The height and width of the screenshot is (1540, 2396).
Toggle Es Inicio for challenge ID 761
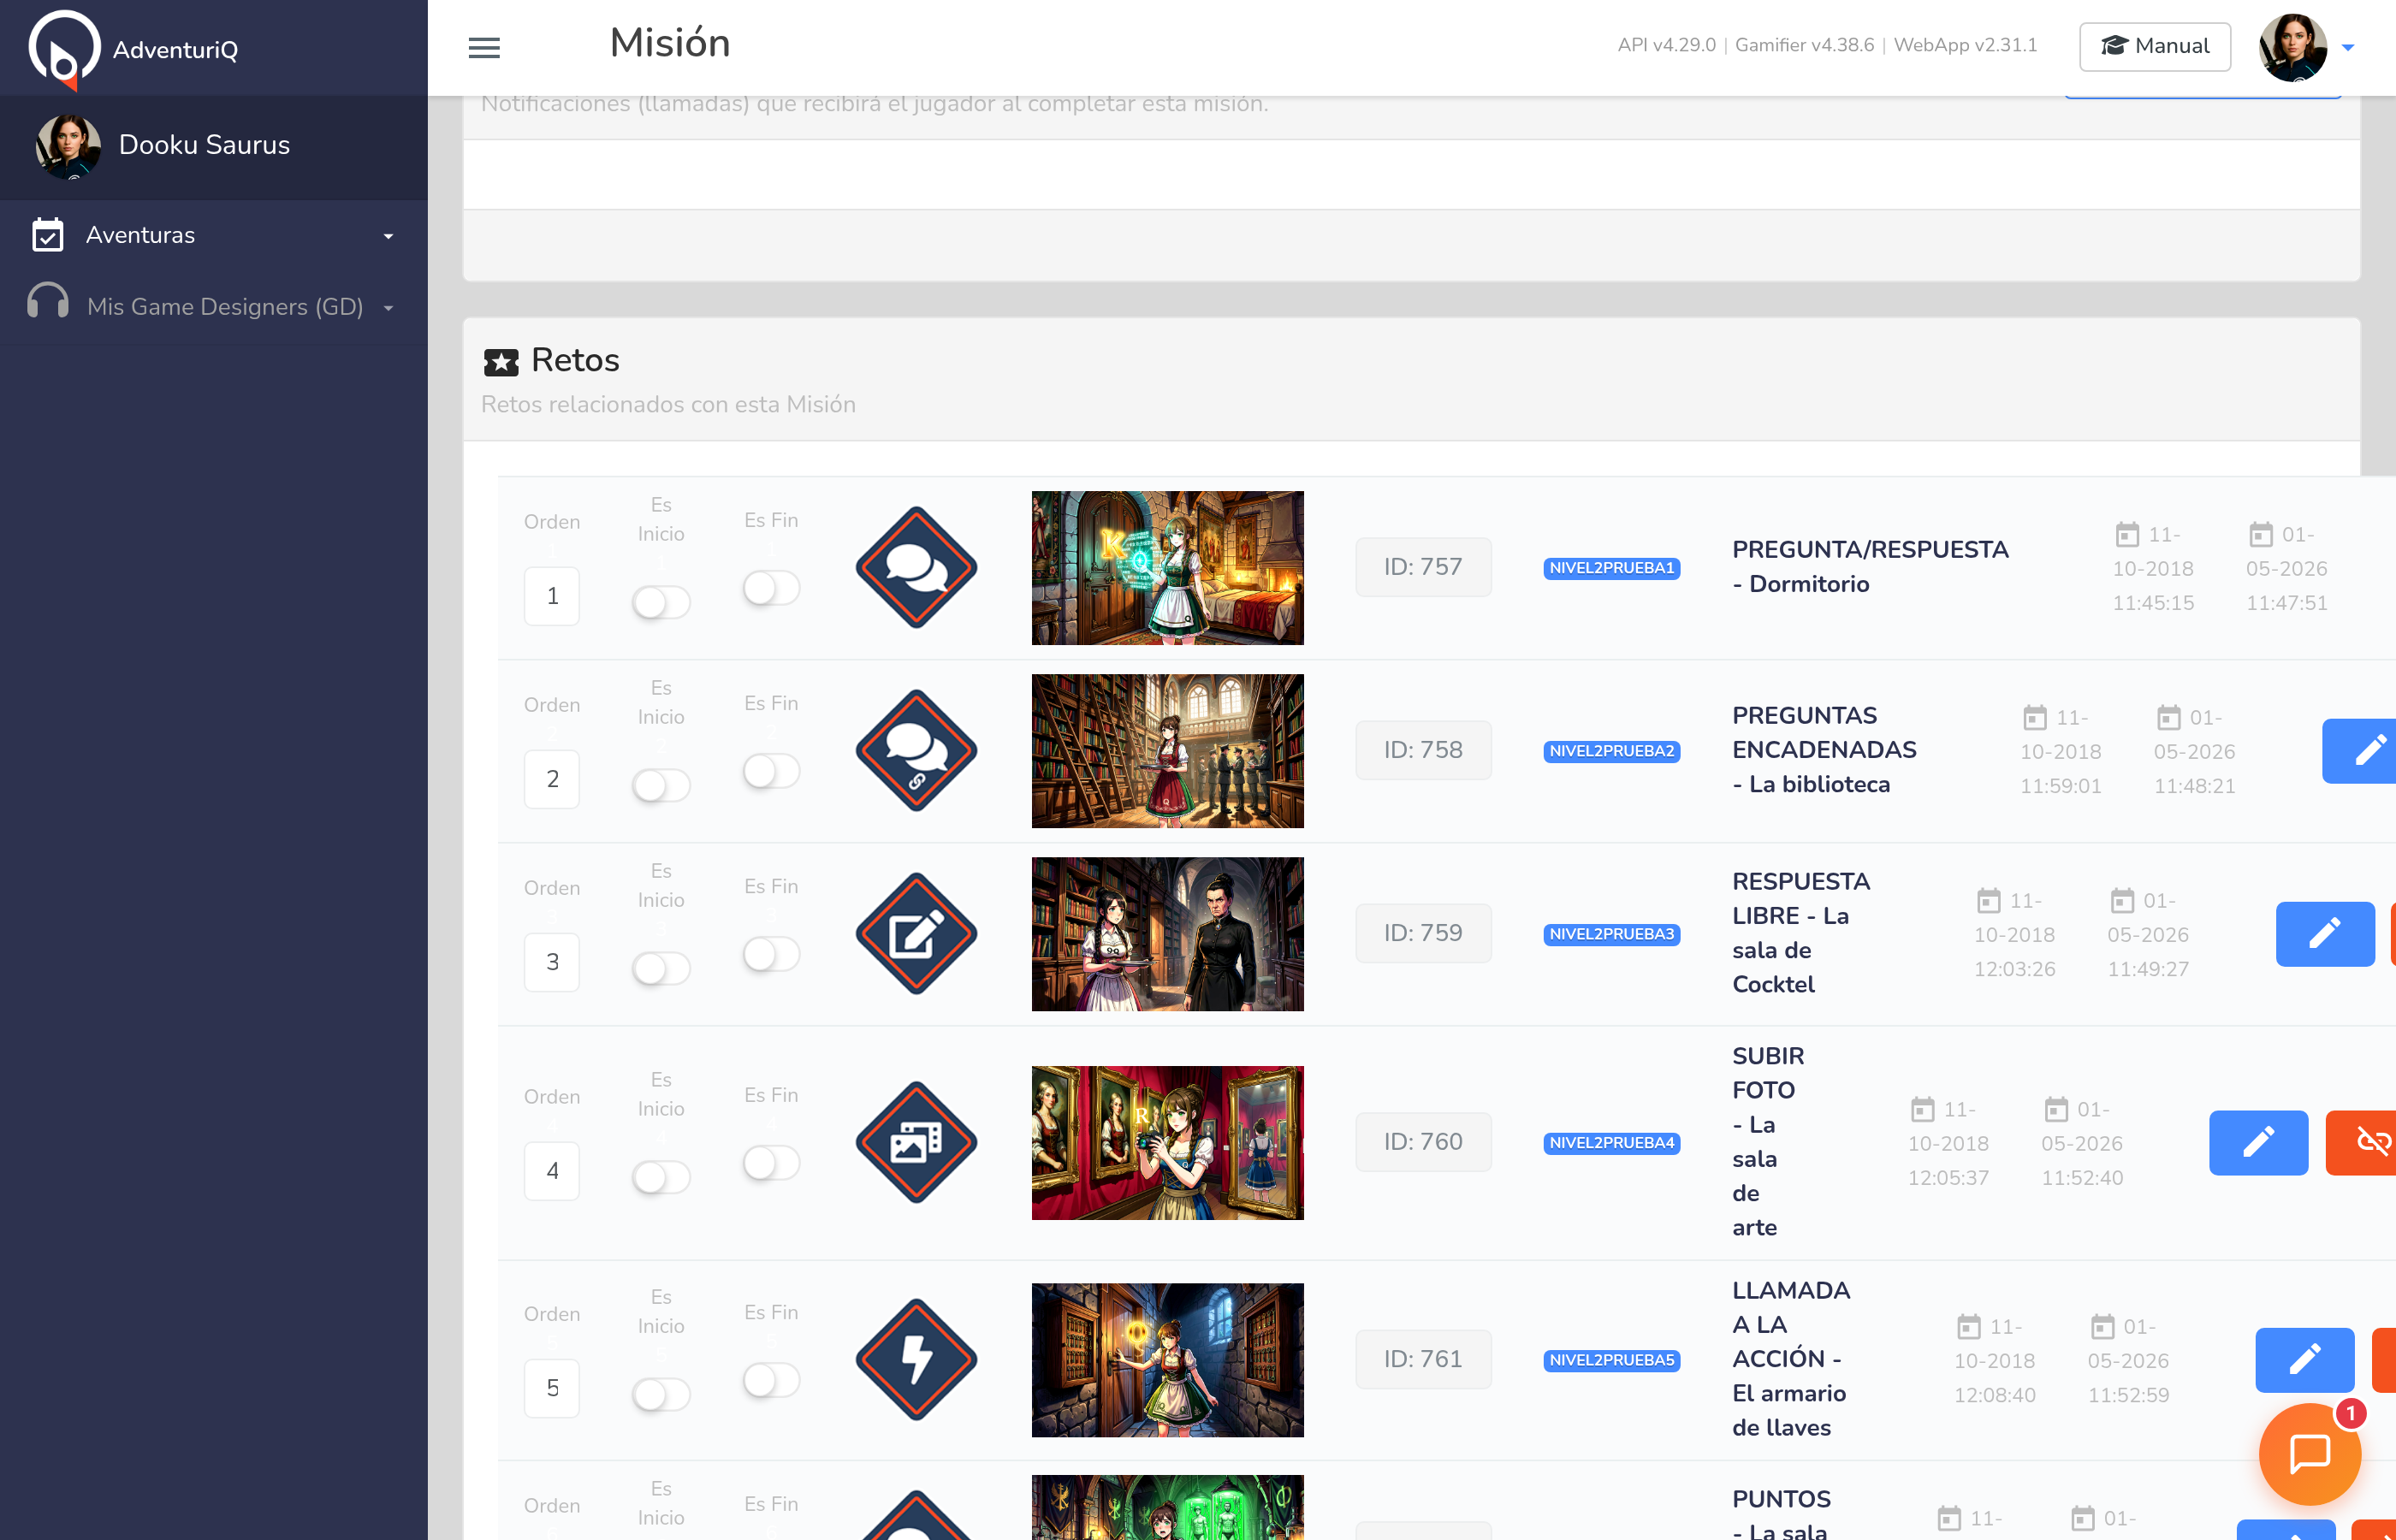[661, 1394]
